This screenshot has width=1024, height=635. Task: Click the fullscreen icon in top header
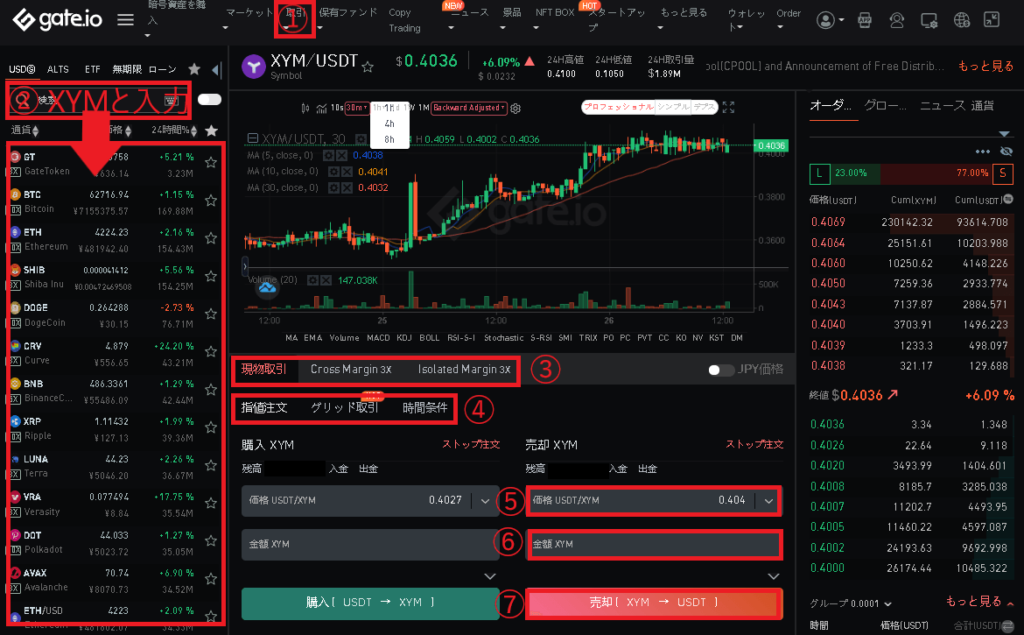point(992,20)
